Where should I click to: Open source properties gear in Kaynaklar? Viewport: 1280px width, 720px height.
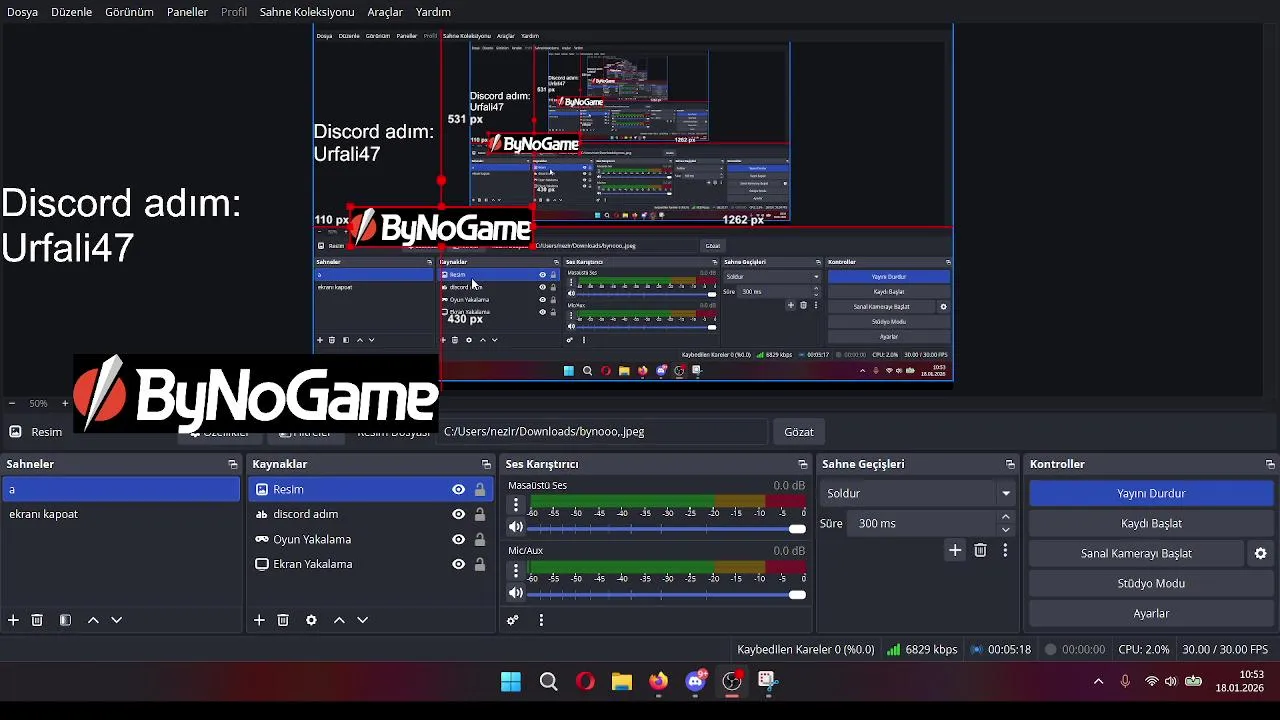(311, 620)
